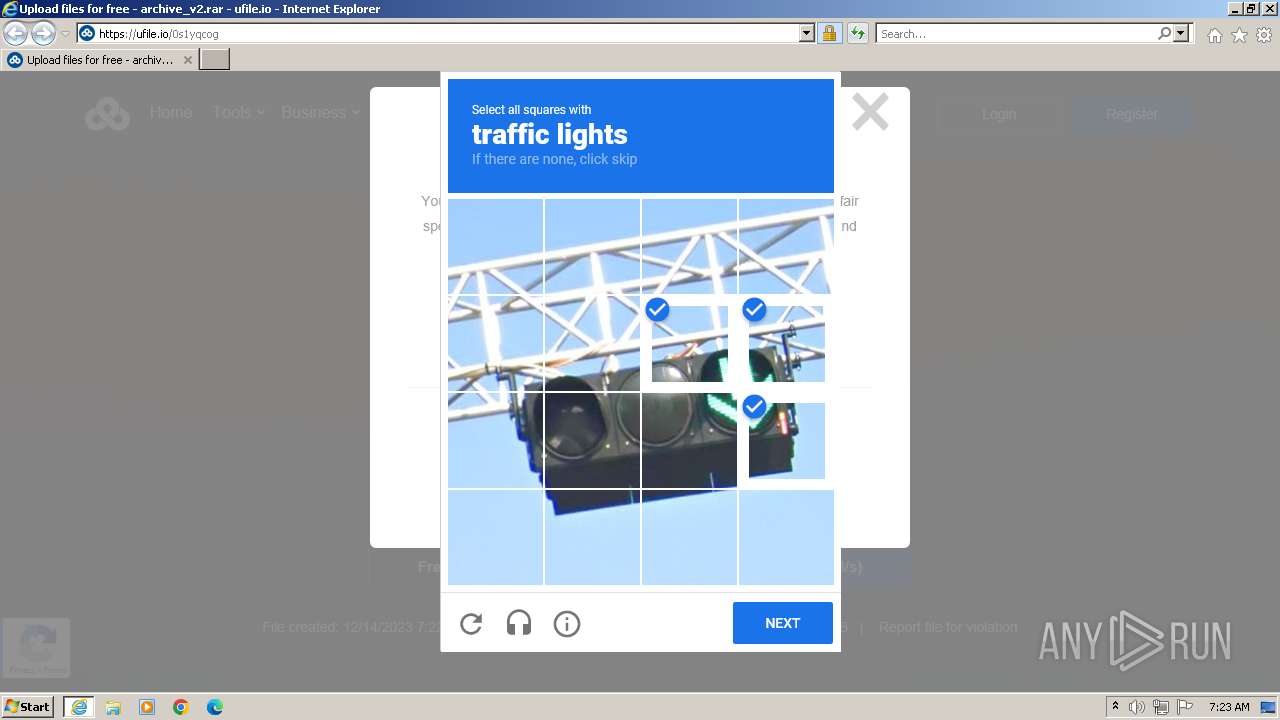Viewport: 1280px width, 720px height.
Task: Go forward with browser Forward arrow
Action: click(x=43, y=34)
